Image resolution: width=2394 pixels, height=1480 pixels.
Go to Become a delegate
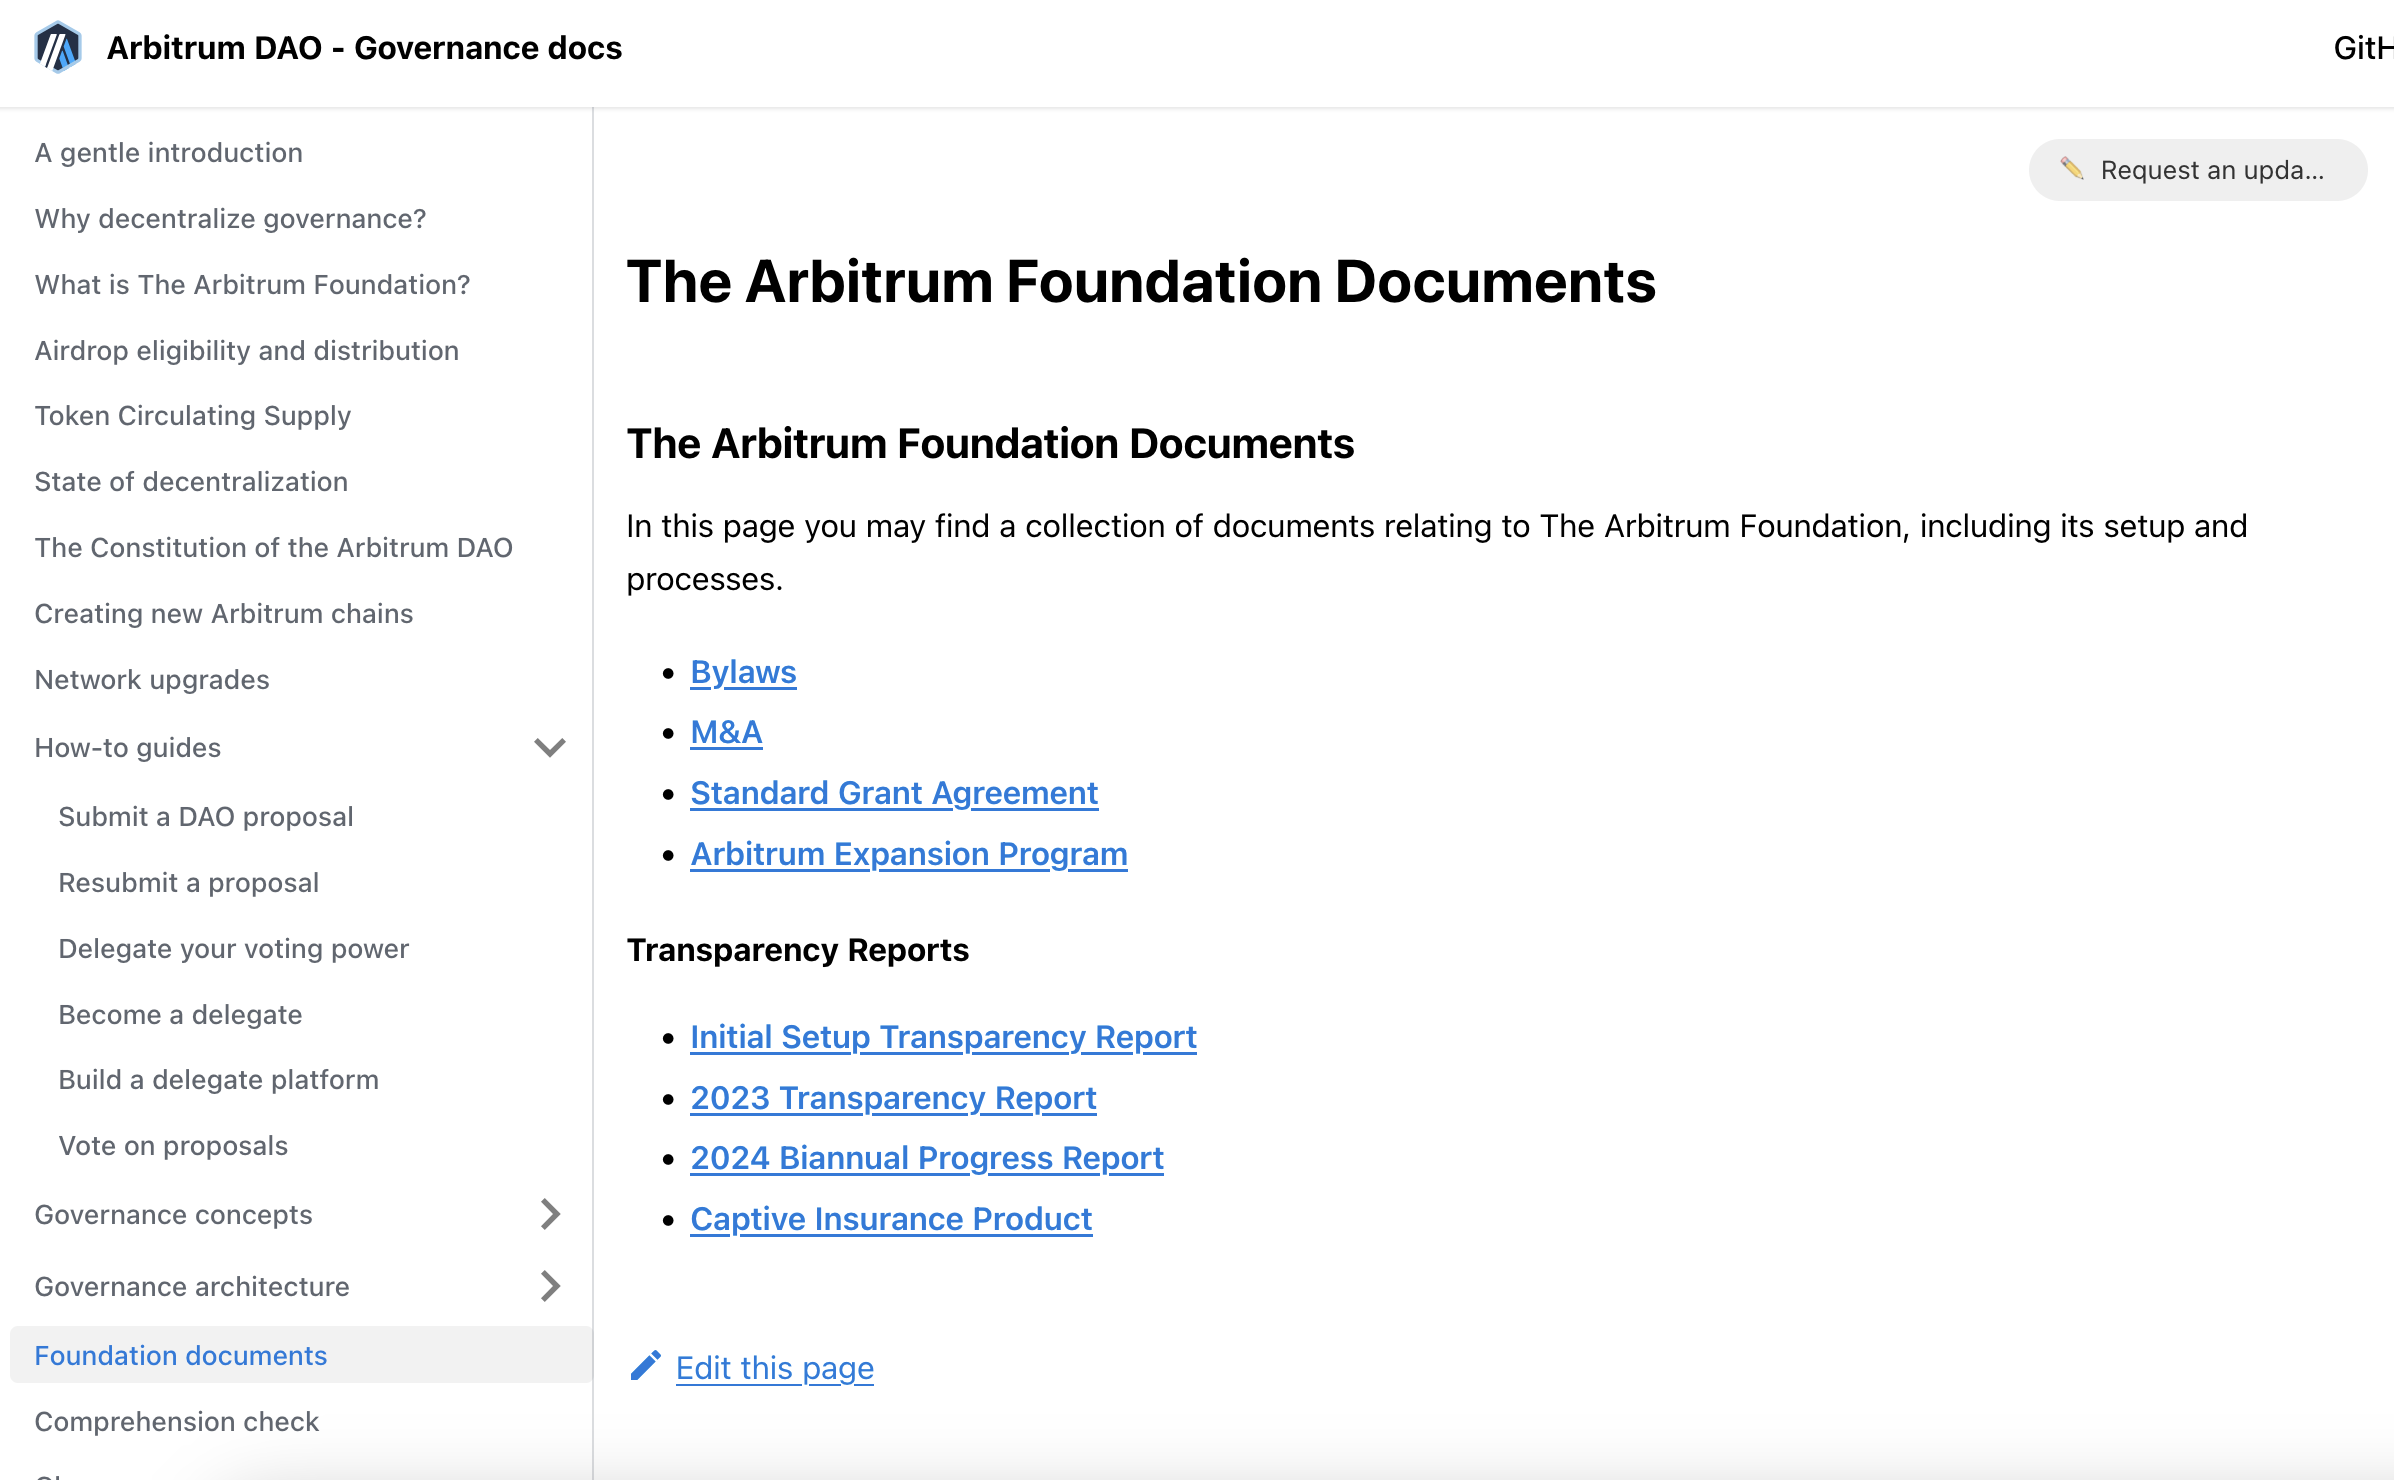(x=181, y=1015)
